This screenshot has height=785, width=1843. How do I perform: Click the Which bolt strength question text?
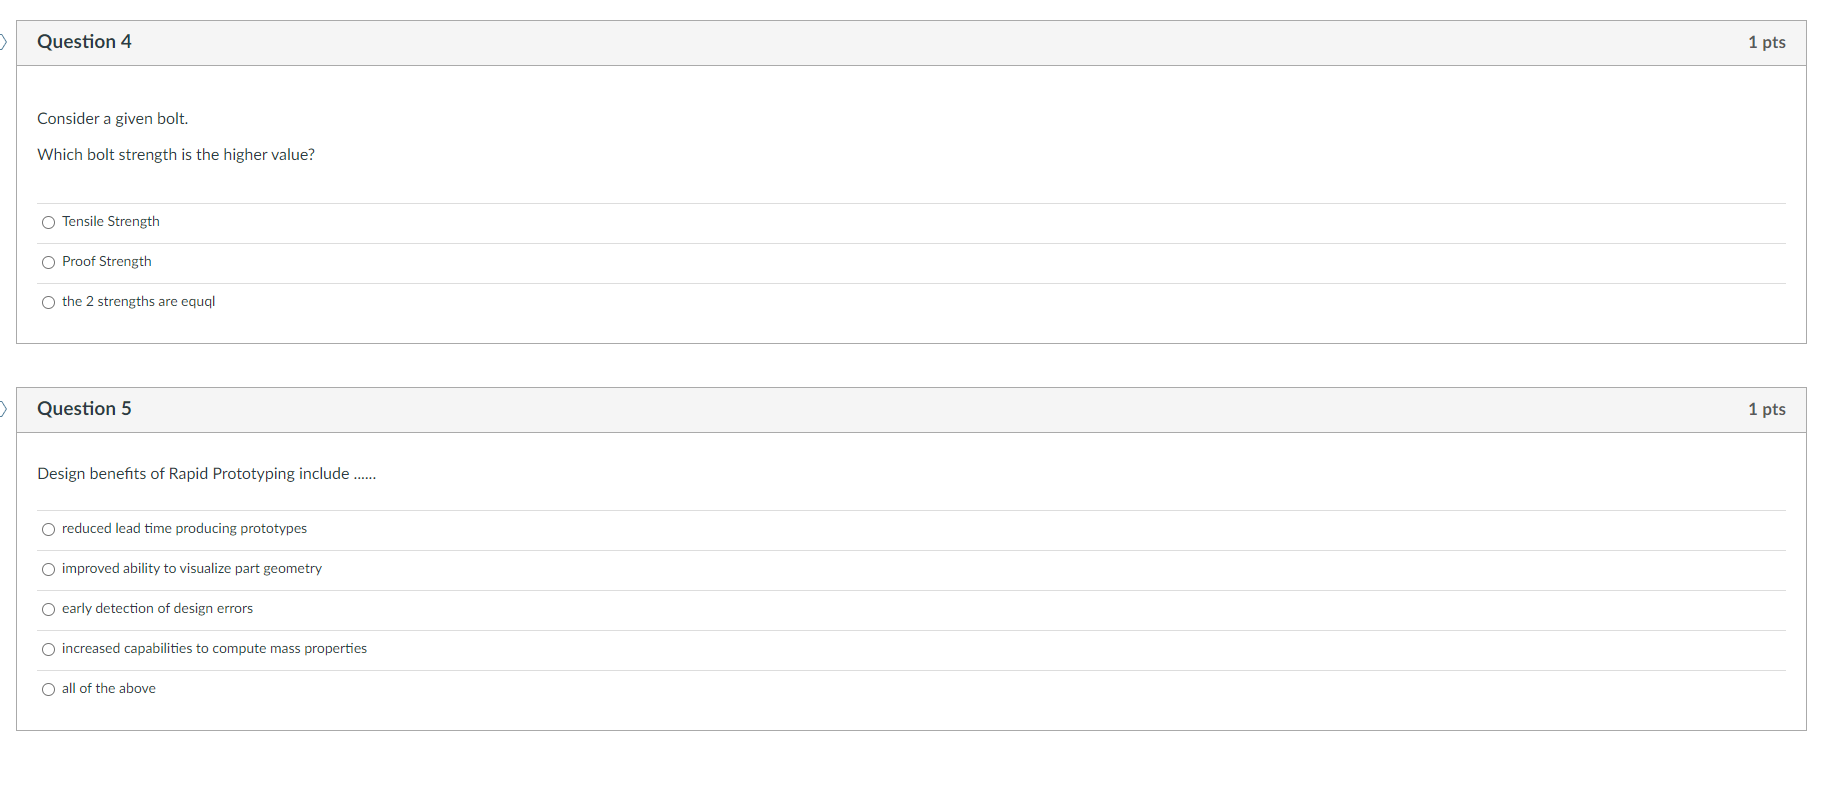click(x=176, y=154)
